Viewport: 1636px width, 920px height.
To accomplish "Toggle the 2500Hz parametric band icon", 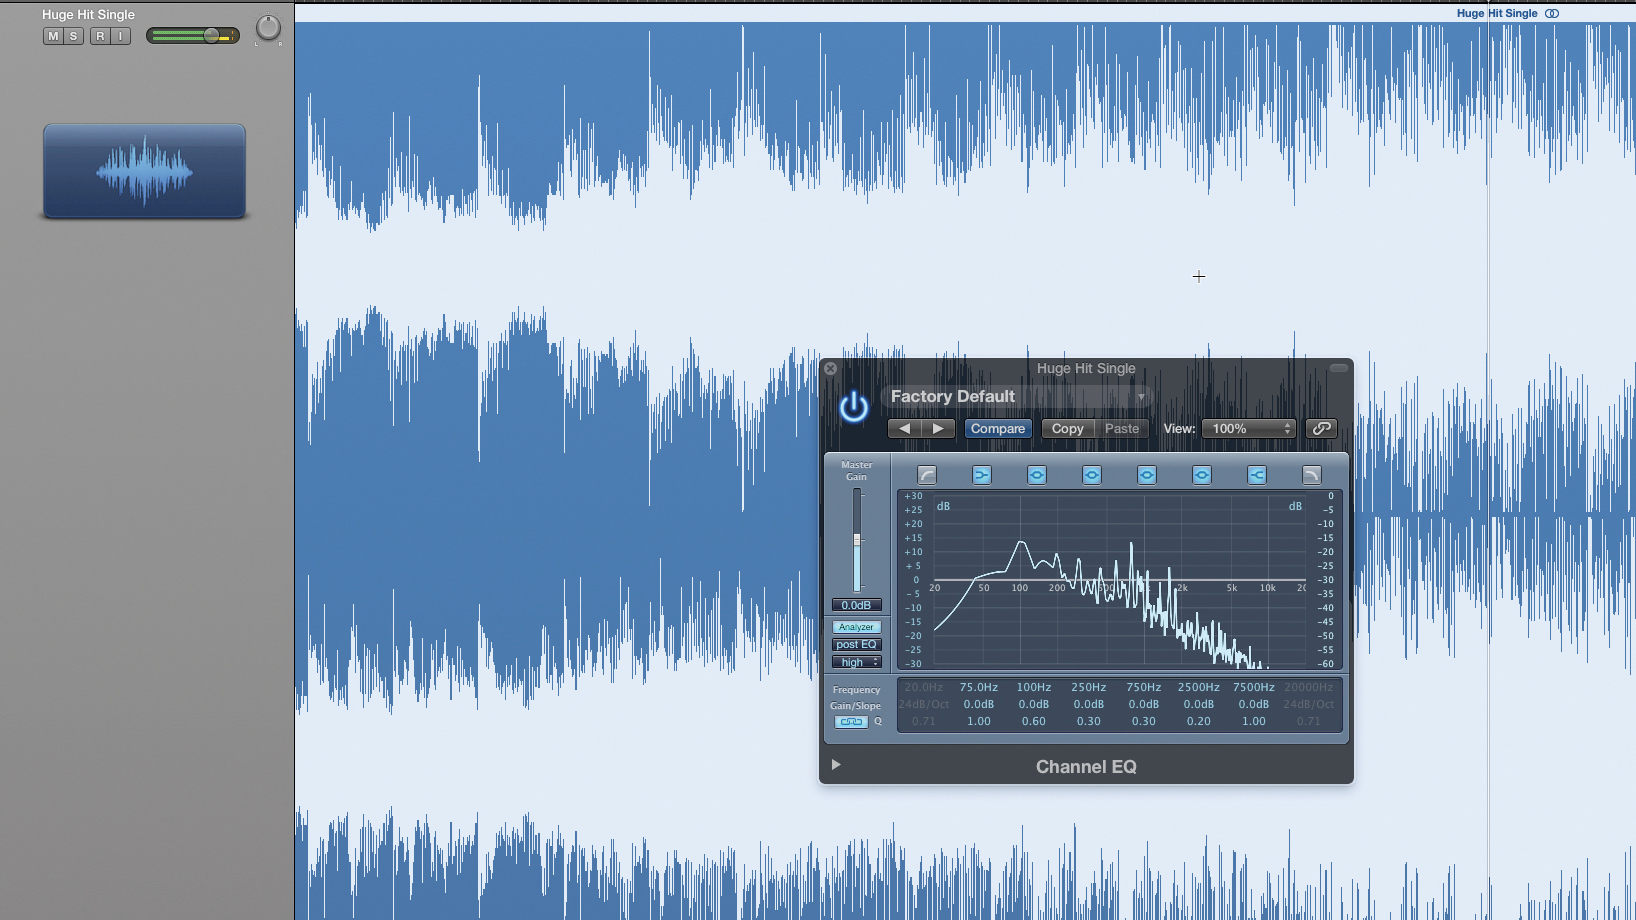I will pyautogui.click(x=1202, y=475).
